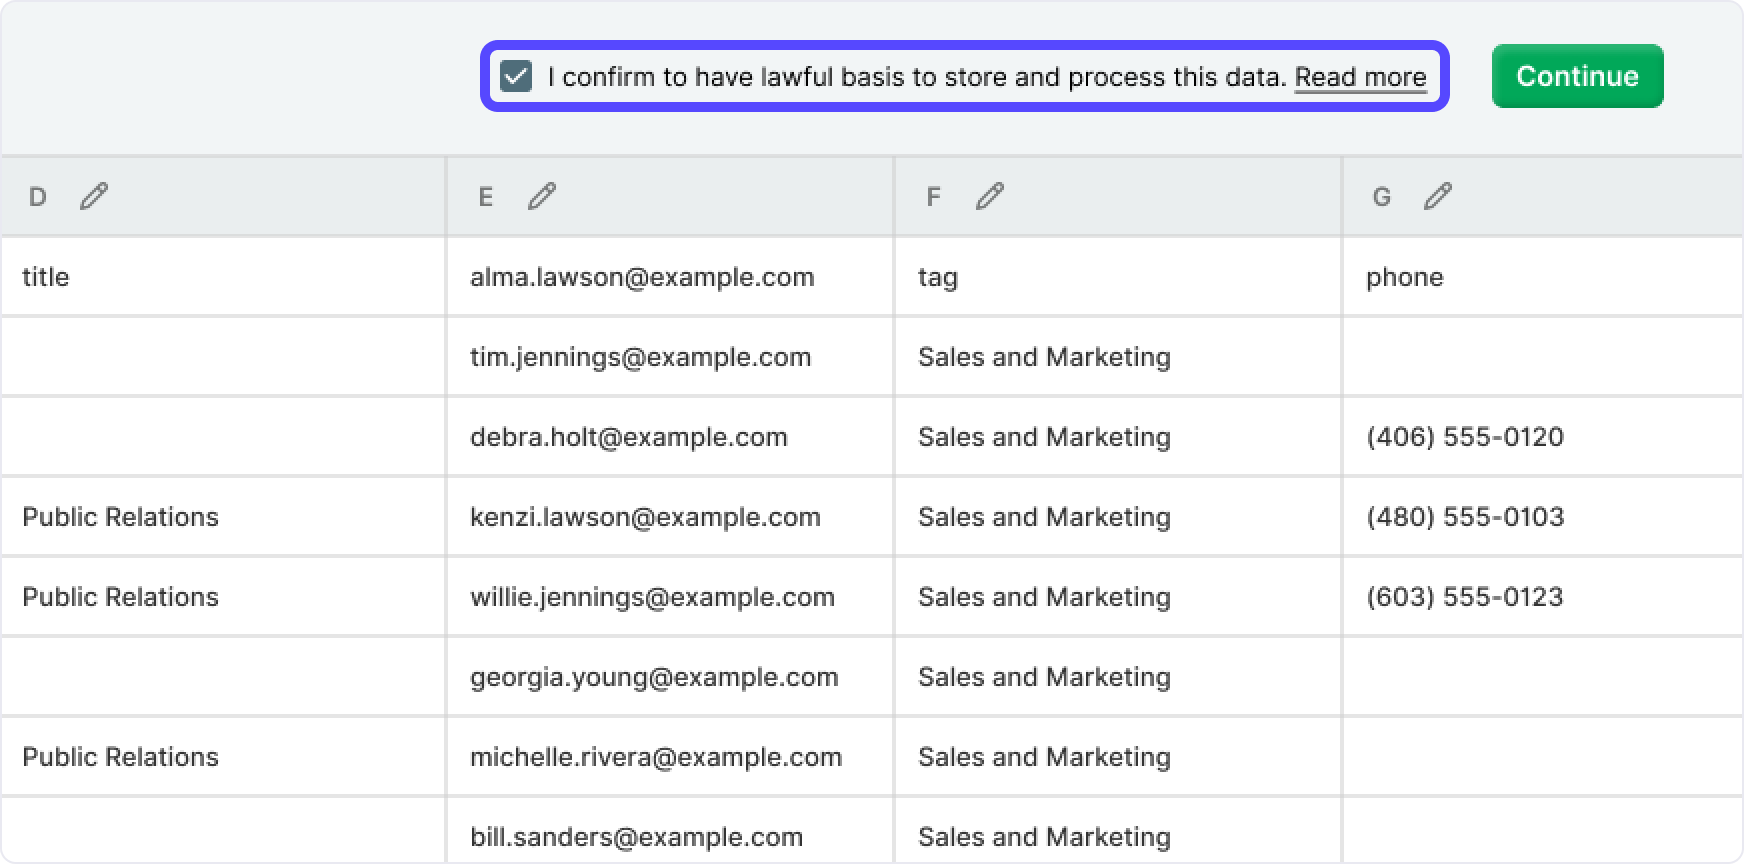Click the (480) 555-0103 phone cell
1744x864 pixels.
pyautogui.click(x=1543, y=517)
